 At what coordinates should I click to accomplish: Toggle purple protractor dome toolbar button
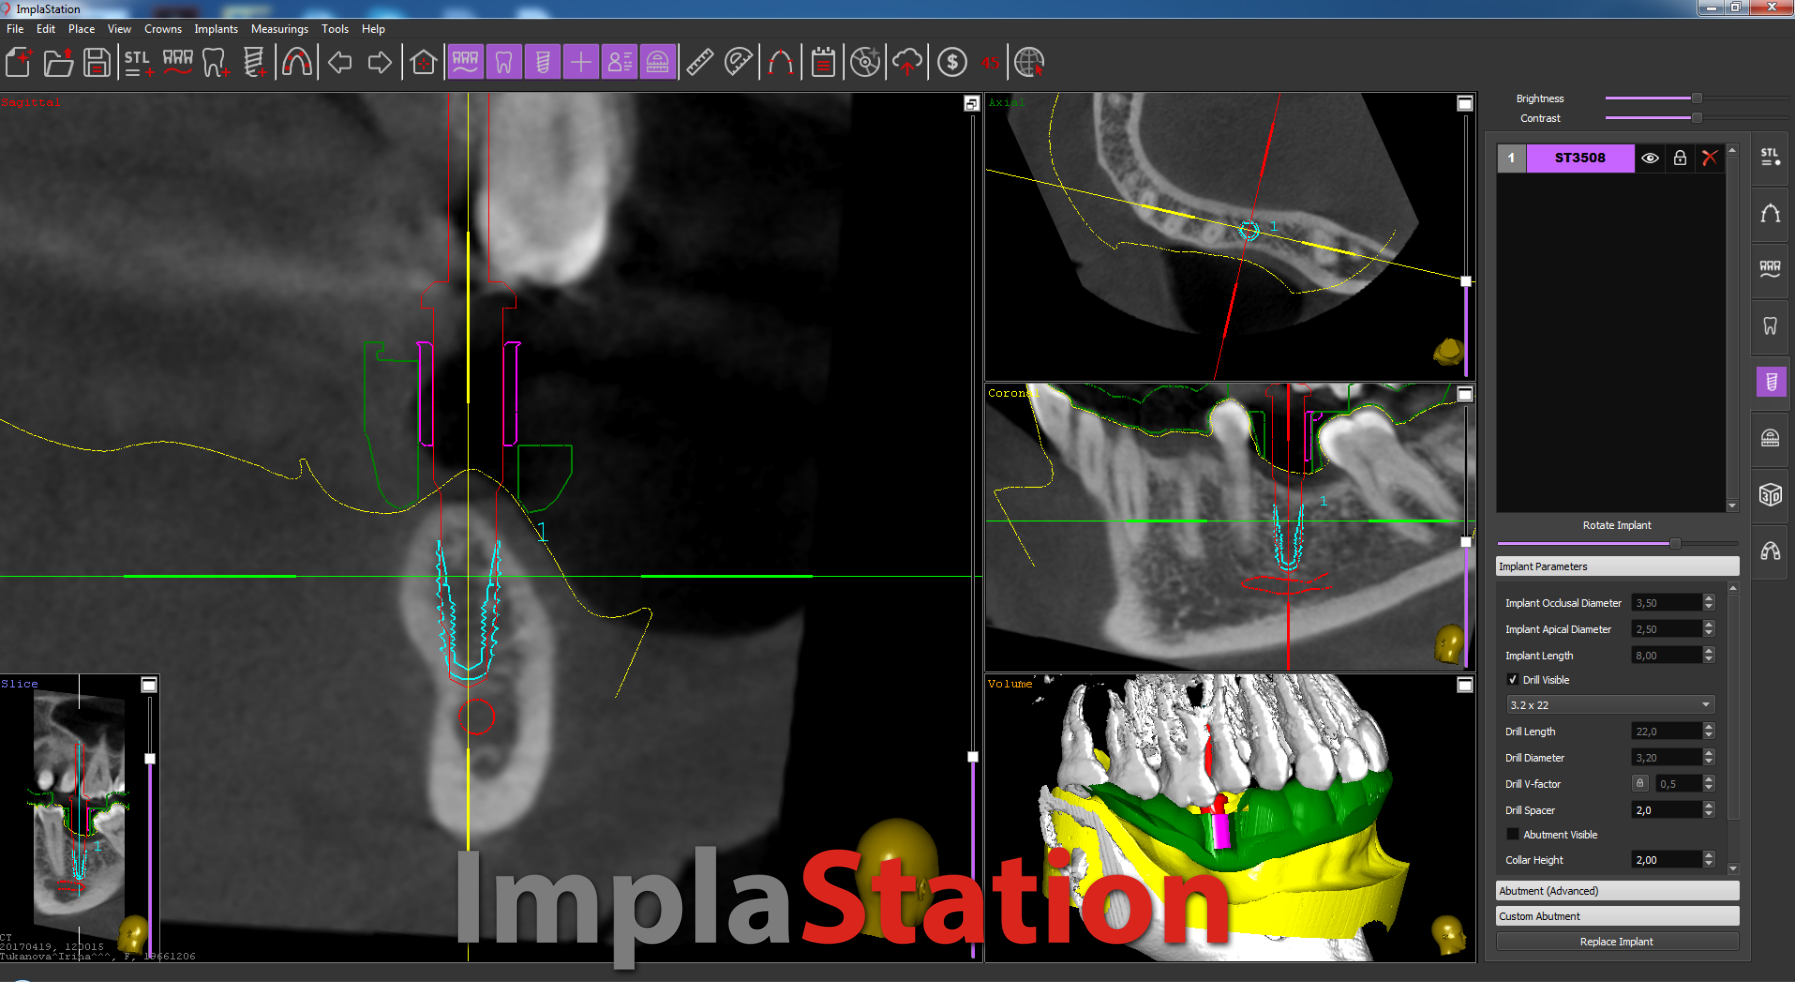(x=658, y=63)
